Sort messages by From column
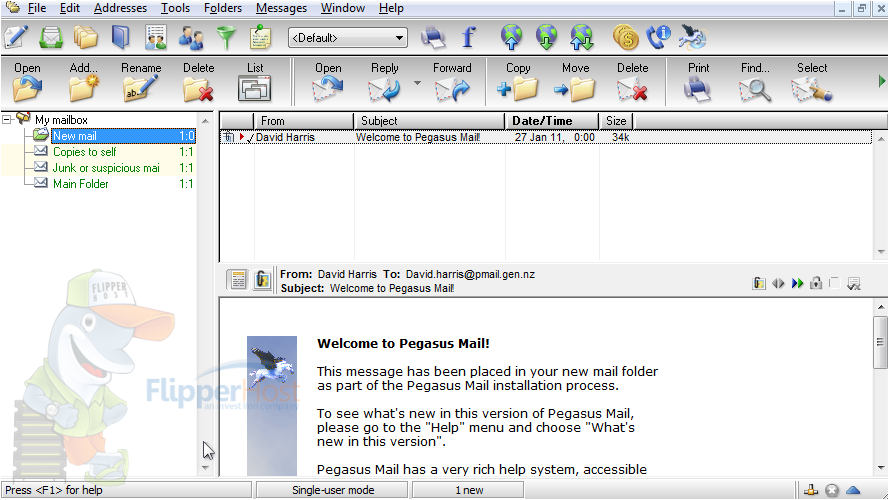Screen dimensions: 889x500 pyautogui.click(x=303, y=121)
